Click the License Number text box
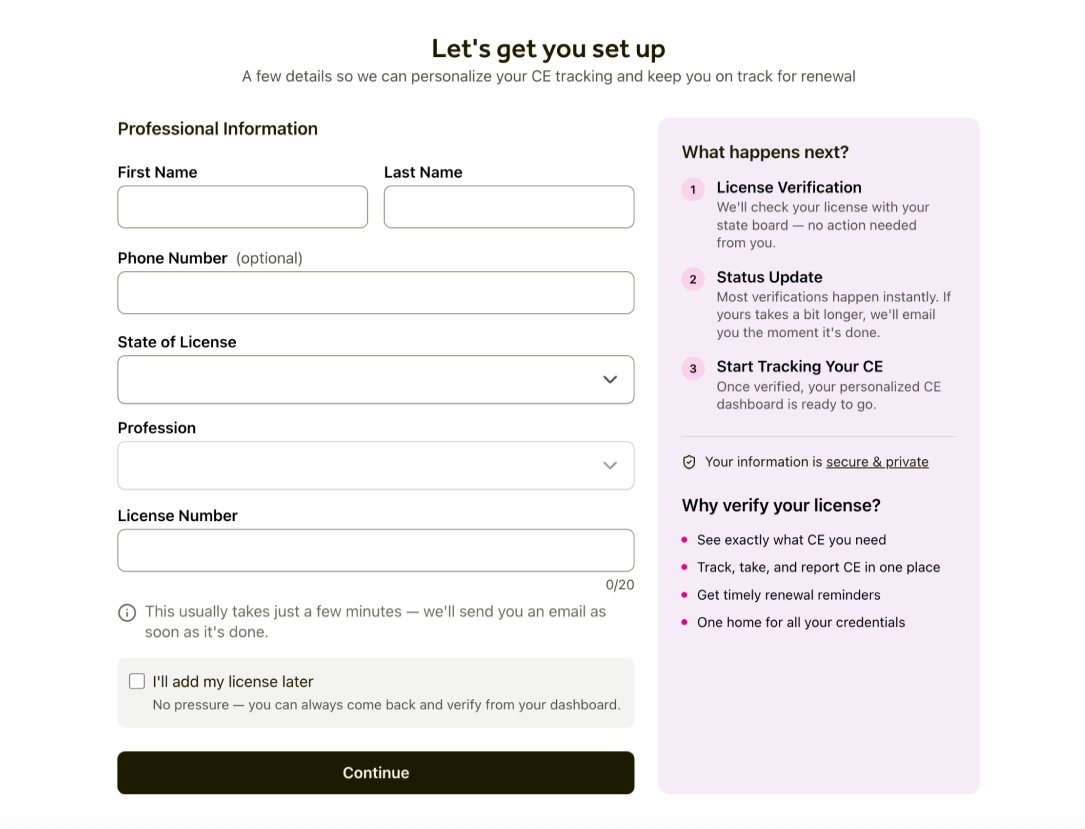Screen dimensions: 1085x829 [375, 550]
